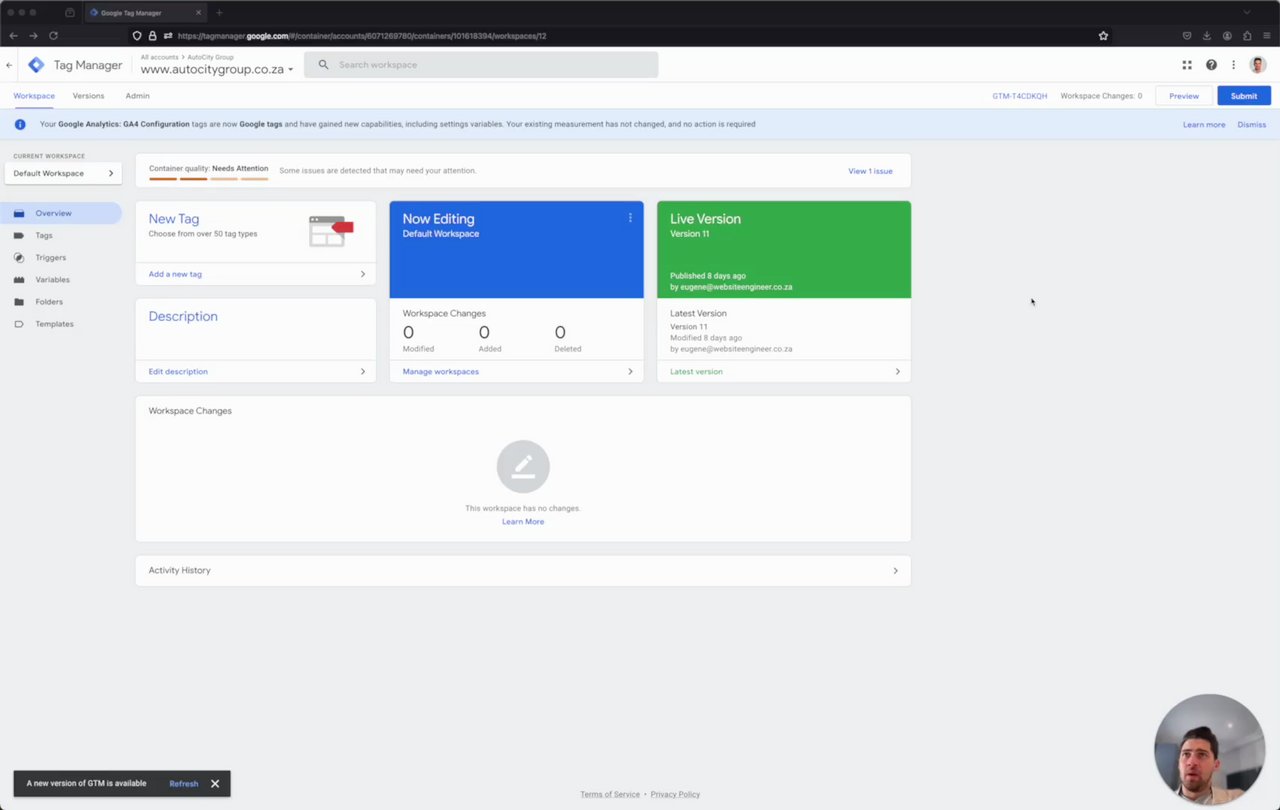
Task: Select Templates in the sidebar
Action: (54, 324)
